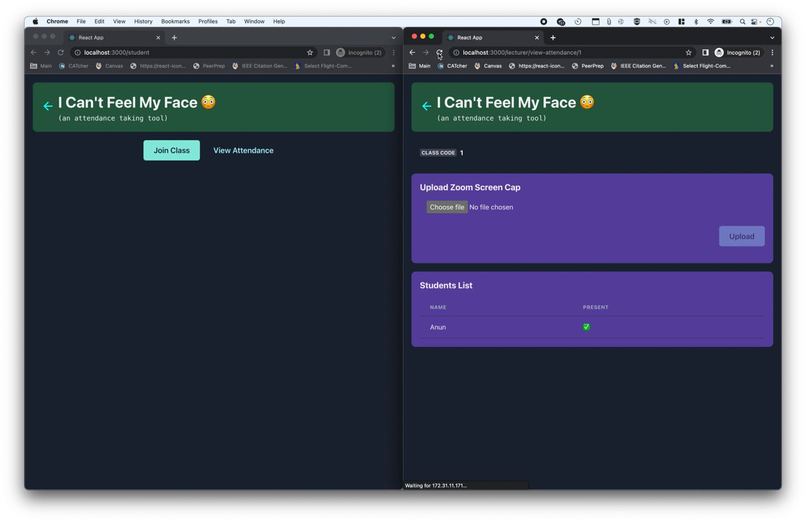Toggle the Present checkbox for Anun
806x522 pixels.
pos(586,327)
